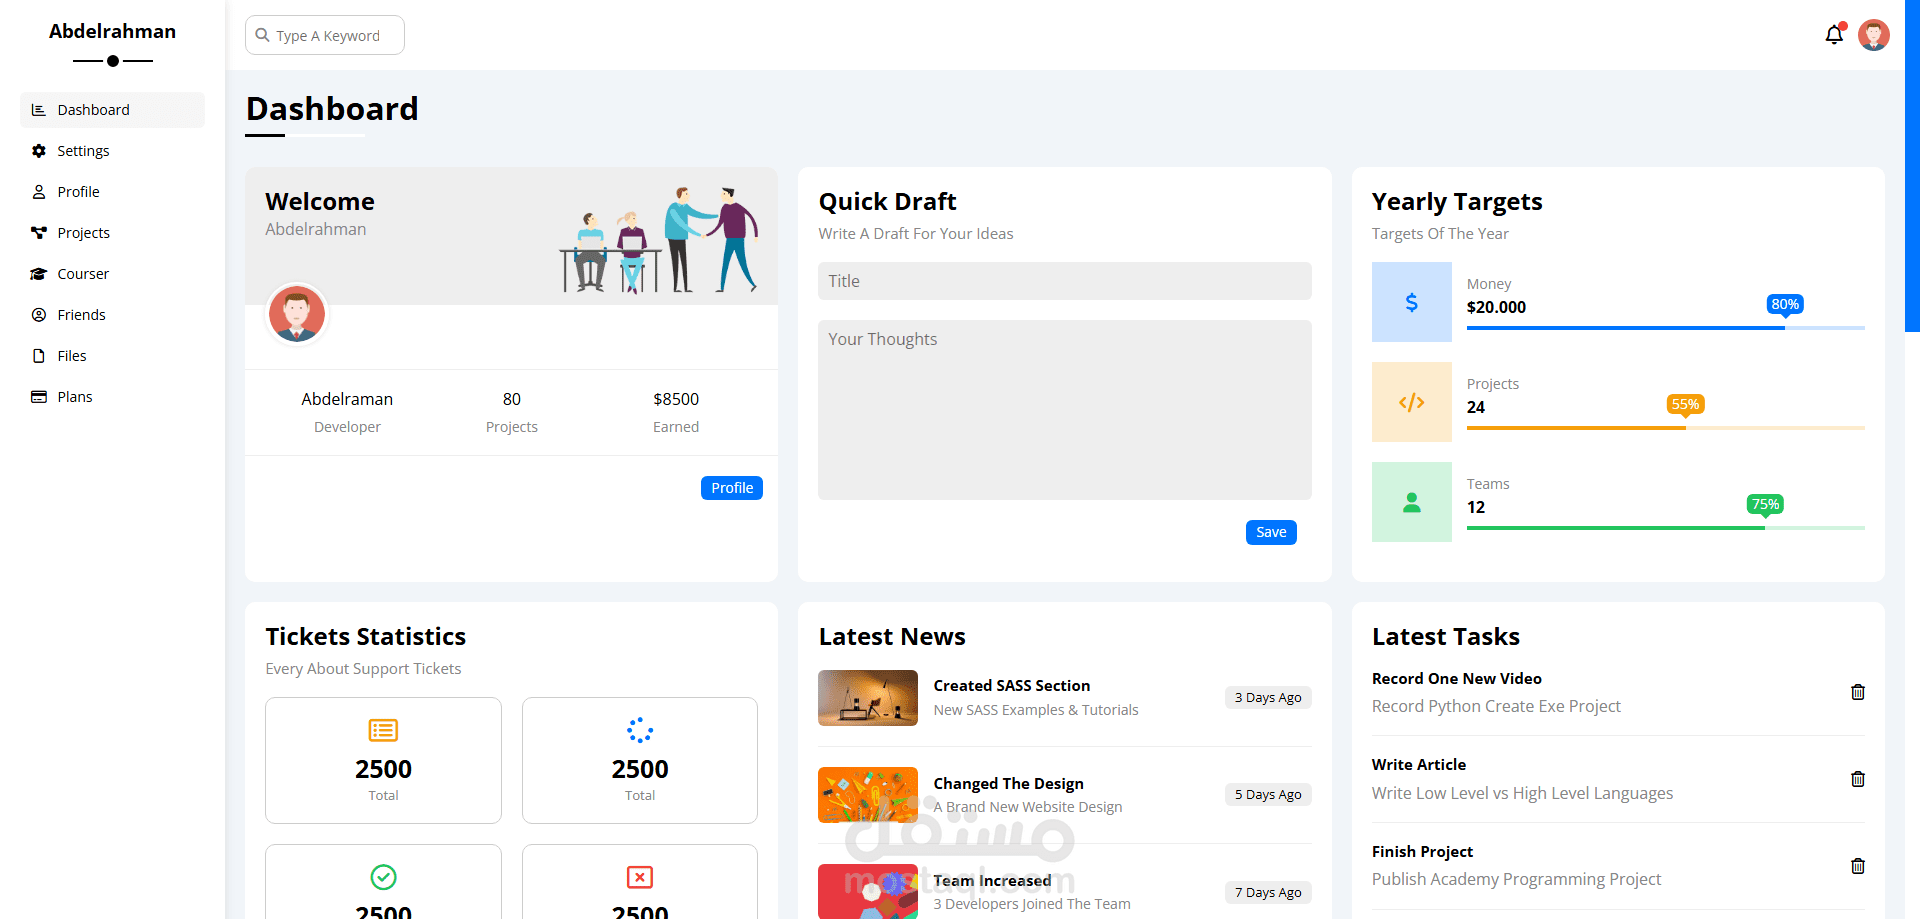
Task: Select the Settings gear icon in sidebar
Action: (x=38, y=150)
